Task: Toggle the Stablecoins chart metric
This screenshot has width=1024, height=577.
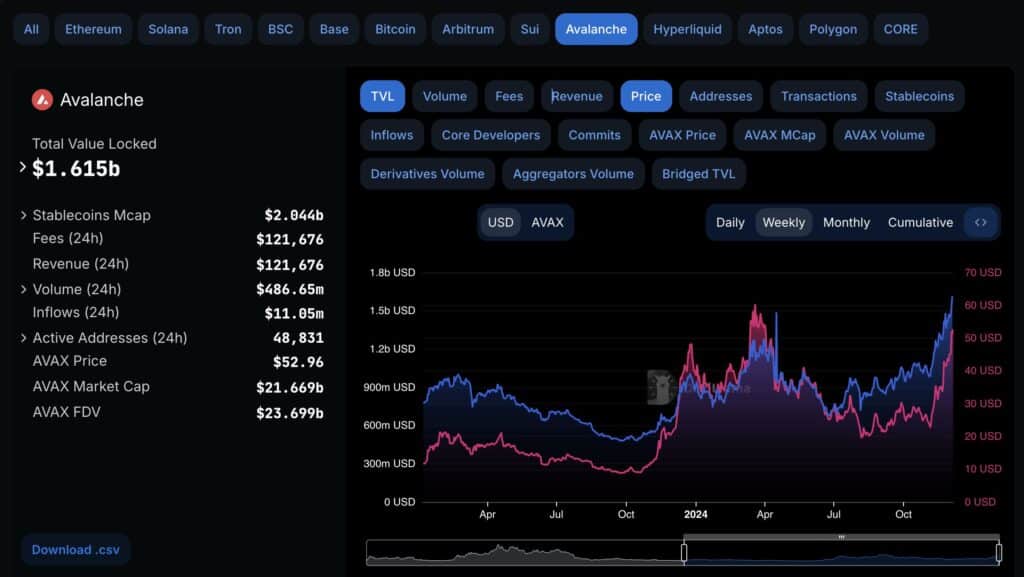Action: coord(920,96)
